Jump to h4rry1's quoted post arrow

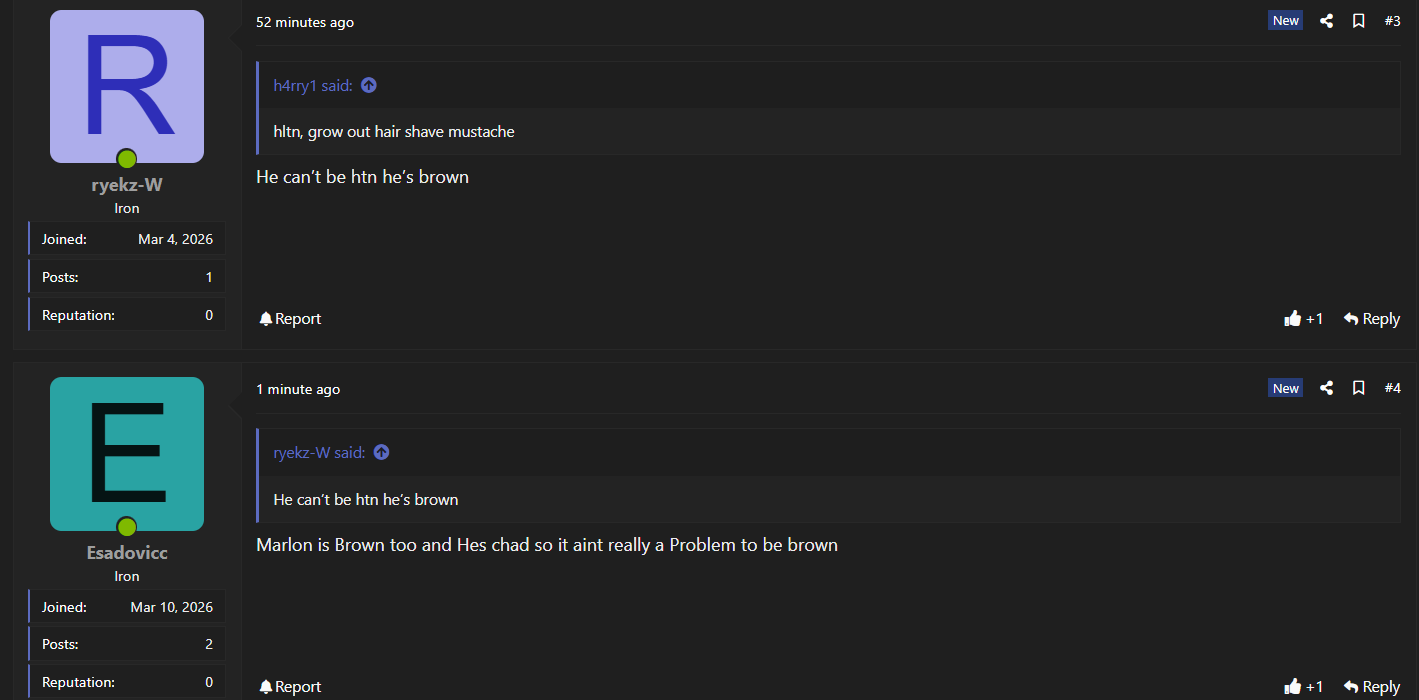369,86
